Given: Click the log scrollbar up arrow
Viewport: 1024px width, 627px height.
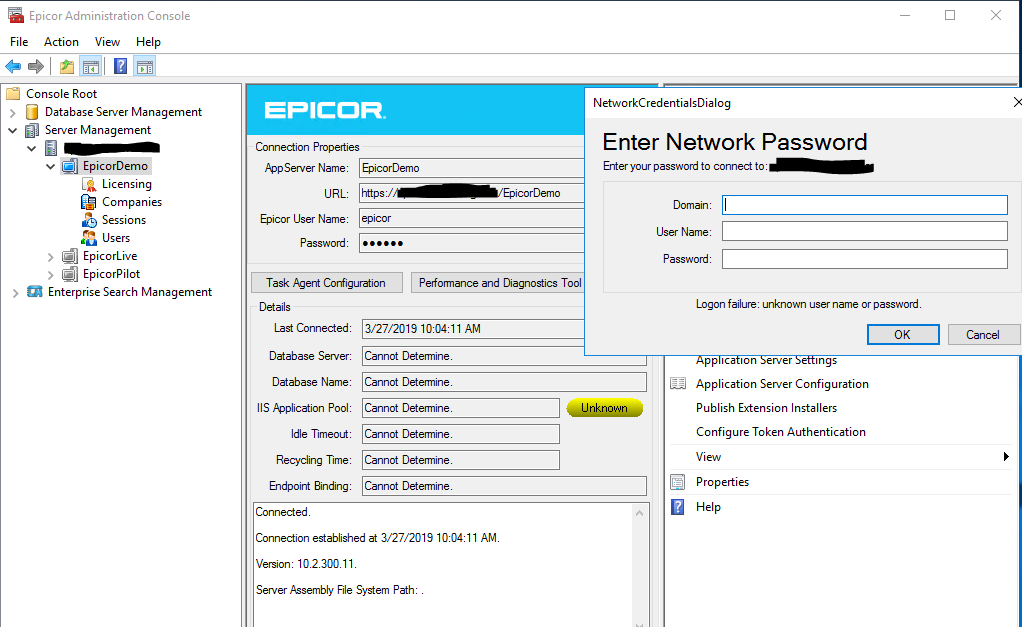Looking at the screenshot, I should pyautogui.click(x=639, y=513).
